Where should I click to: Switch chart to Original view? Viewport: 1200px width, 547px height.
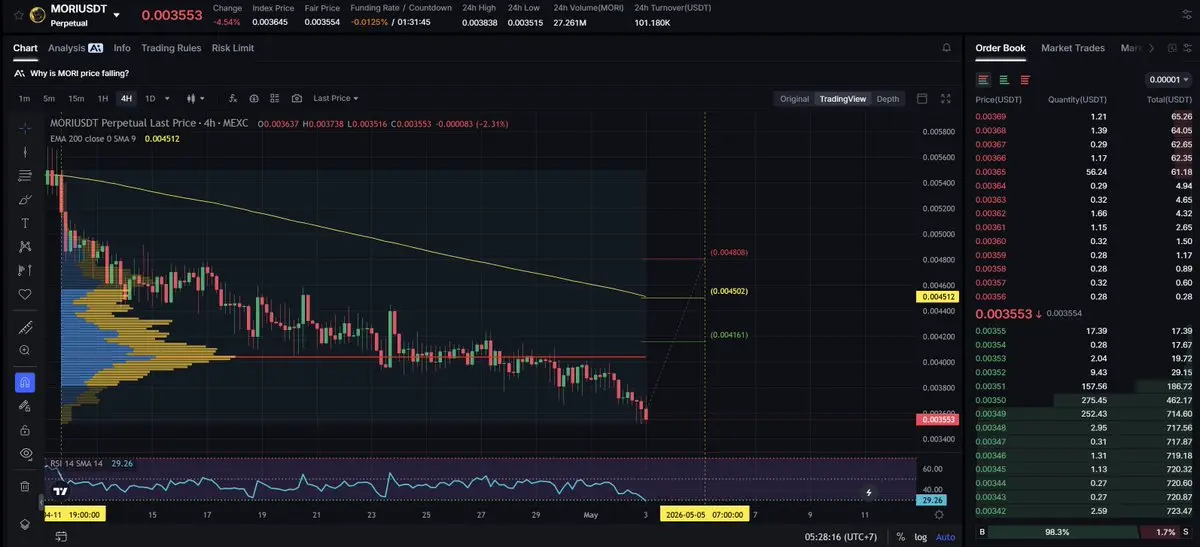(794, 99)
